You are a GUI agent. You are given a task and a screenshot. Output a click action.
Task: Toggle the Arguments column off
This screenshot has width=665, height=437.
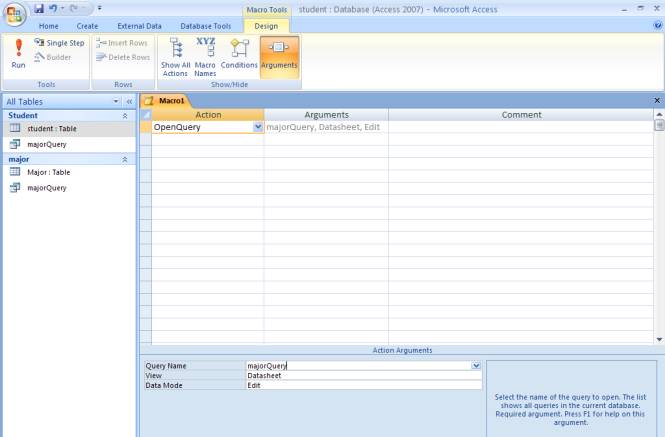tap(279, 57)
